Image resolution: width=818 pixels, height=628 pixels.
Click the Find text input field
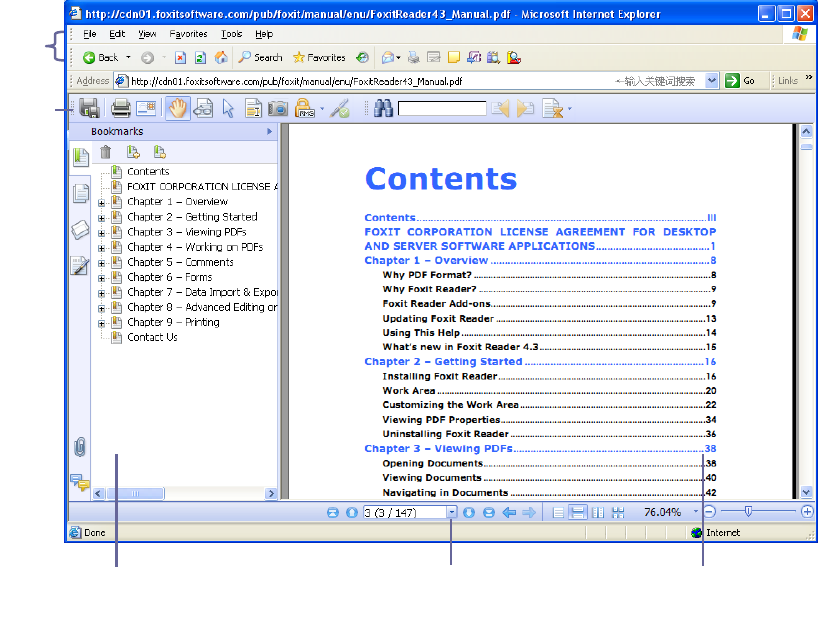(442, 108)
